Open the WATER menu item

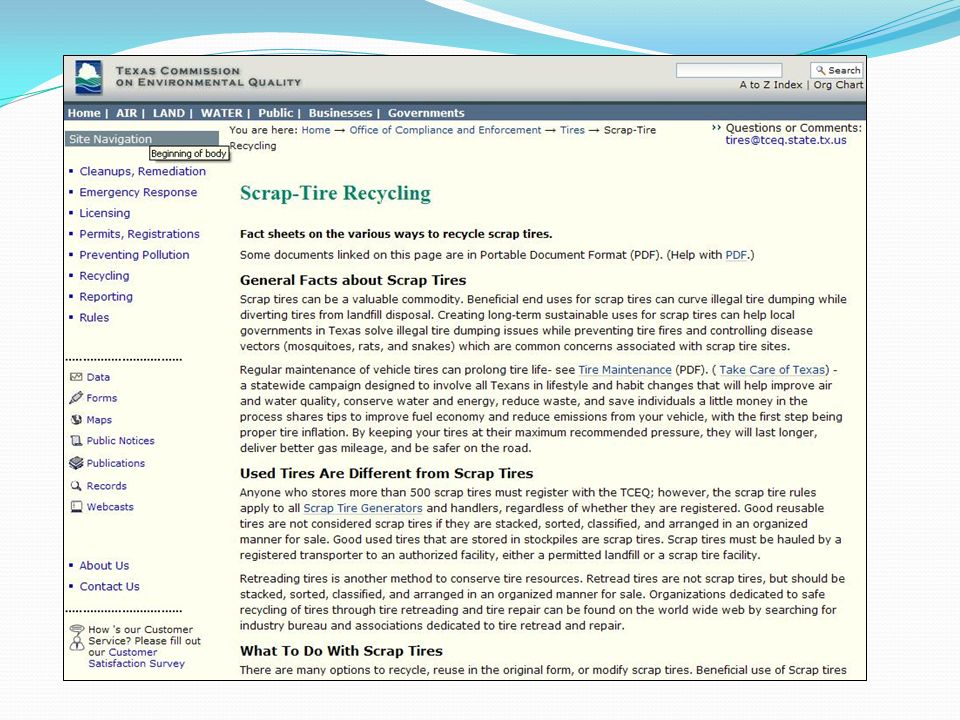222,113
